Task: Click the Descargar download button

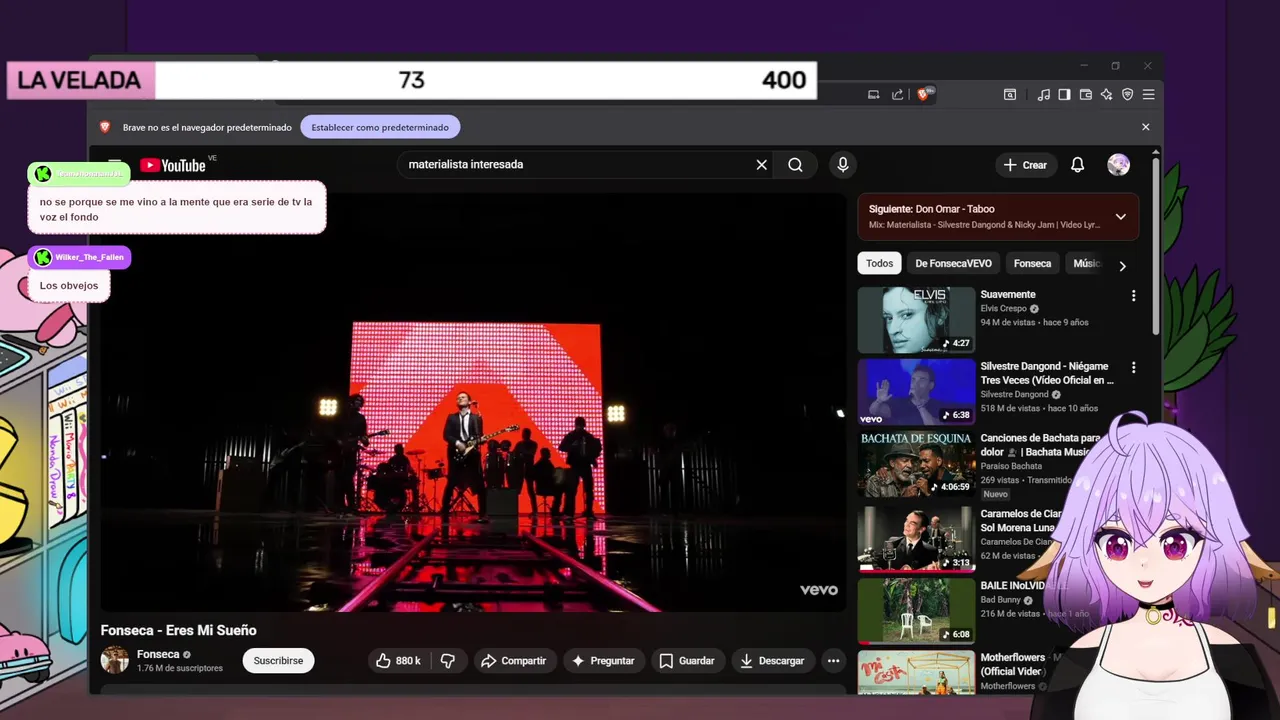Action: coord(771,661)
